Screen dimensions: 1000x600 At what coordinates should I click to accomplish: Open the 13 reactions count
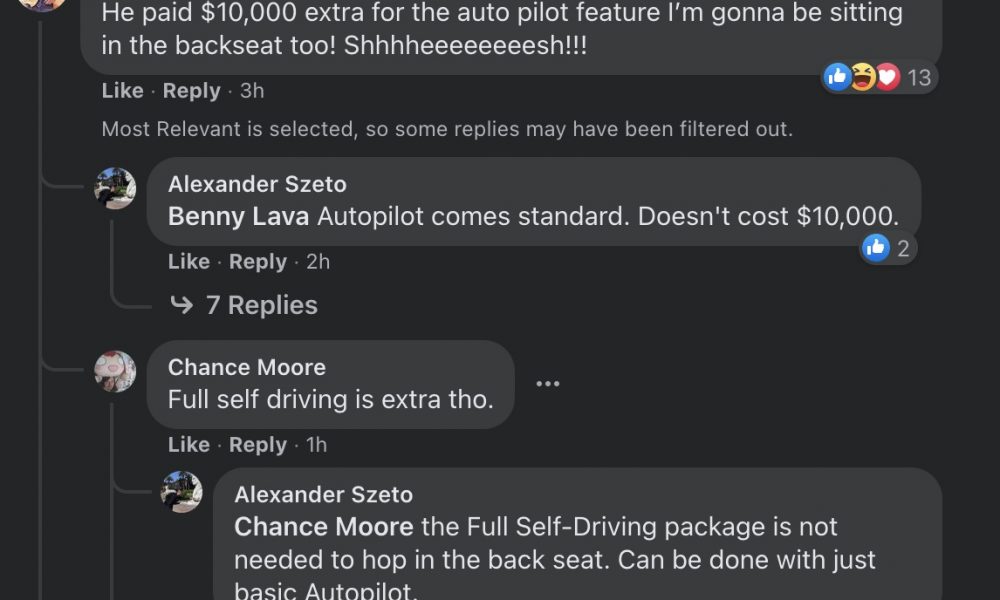coord(919,78)
